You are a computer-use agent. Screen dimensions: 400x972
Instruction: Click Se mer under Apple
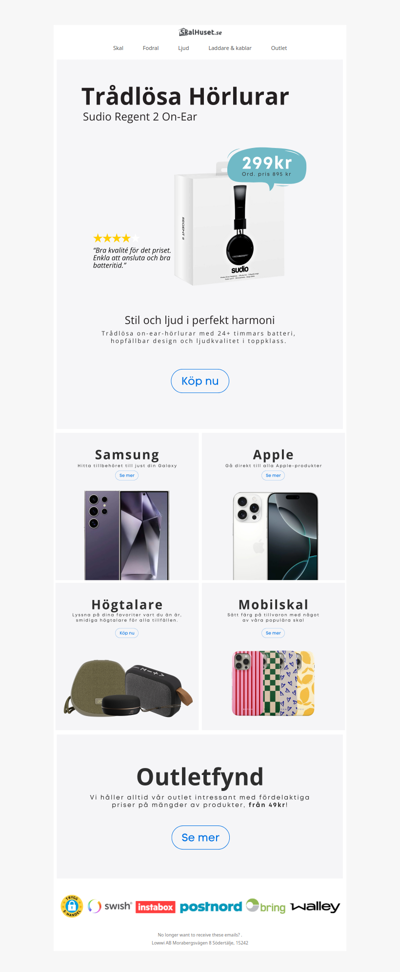pos(273,475)
